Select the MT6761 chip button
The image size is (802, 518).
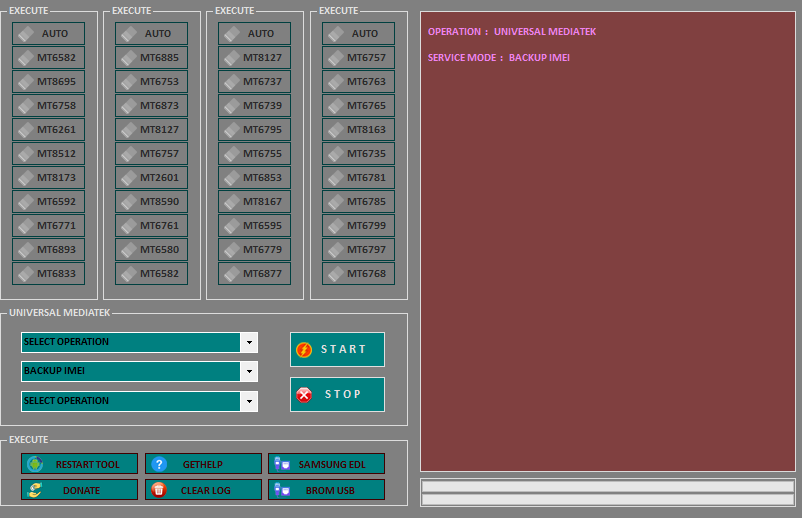pos(151,226)
